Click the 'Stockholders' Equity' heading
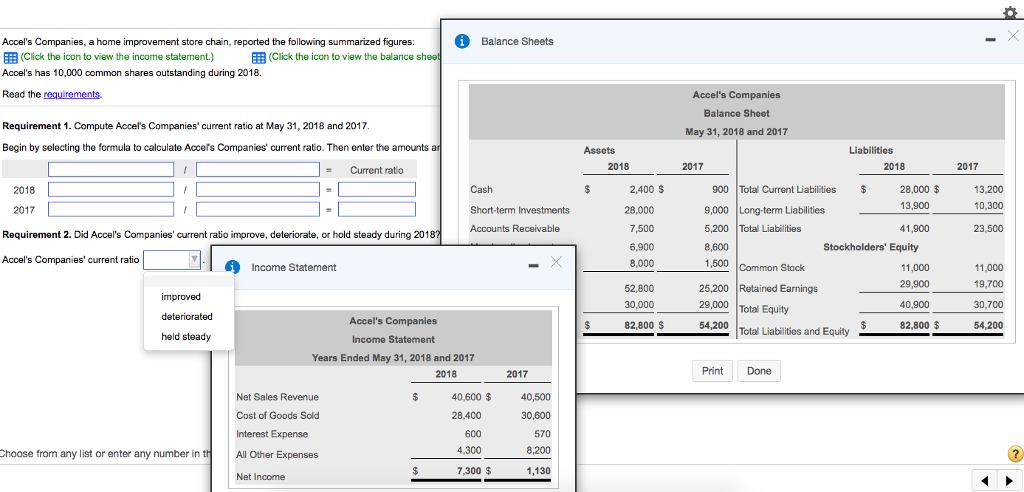Viewport: 1024px width, 492px height. tap(871, 247)
